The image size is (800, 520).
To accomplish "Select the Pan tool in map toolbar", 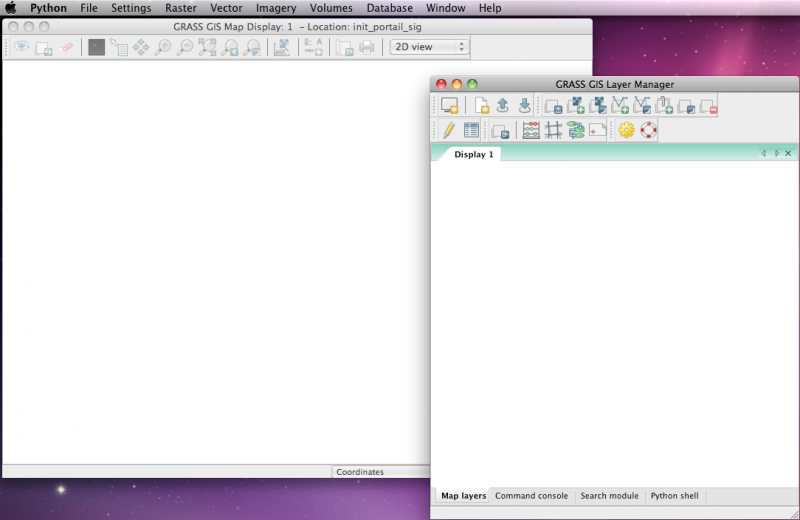I will pos(141,47).
